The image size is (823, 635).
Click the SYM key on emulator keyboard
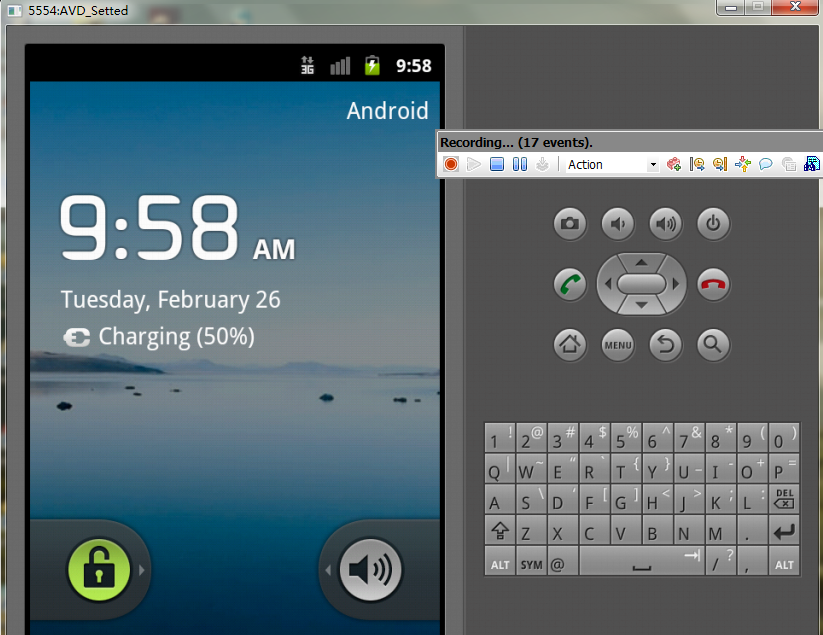click(531, 561)
